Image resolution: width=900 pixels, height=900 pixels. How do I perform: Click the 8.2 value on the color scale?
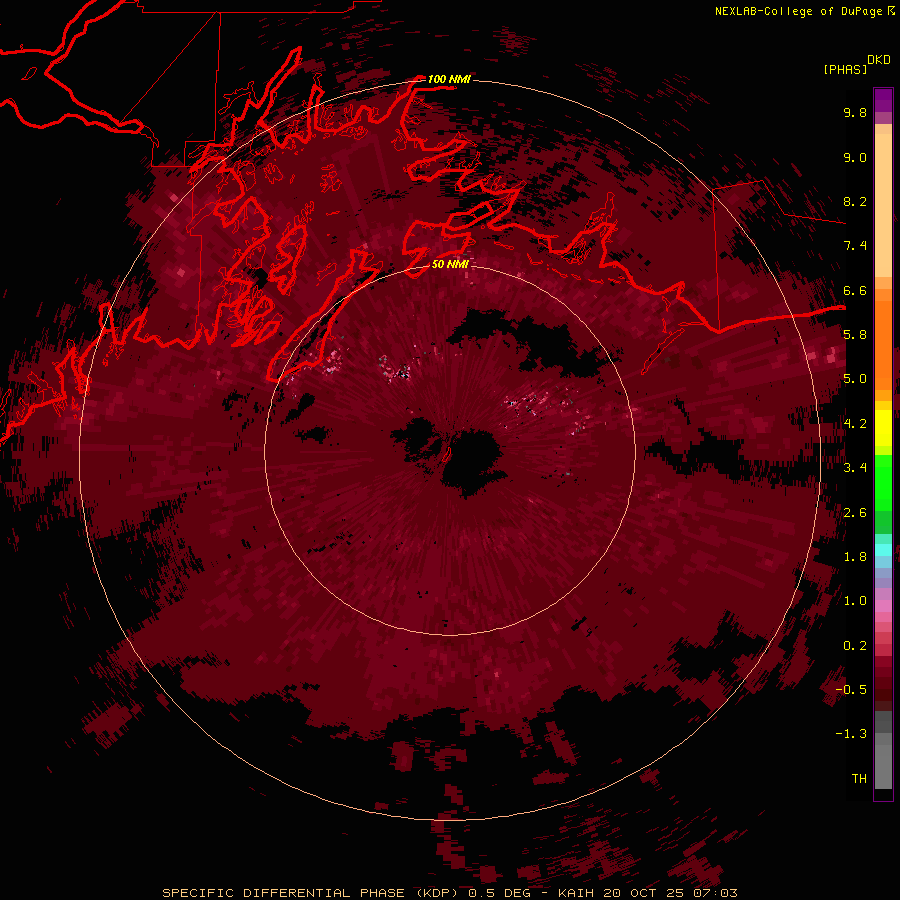click(x=855, y=201)
